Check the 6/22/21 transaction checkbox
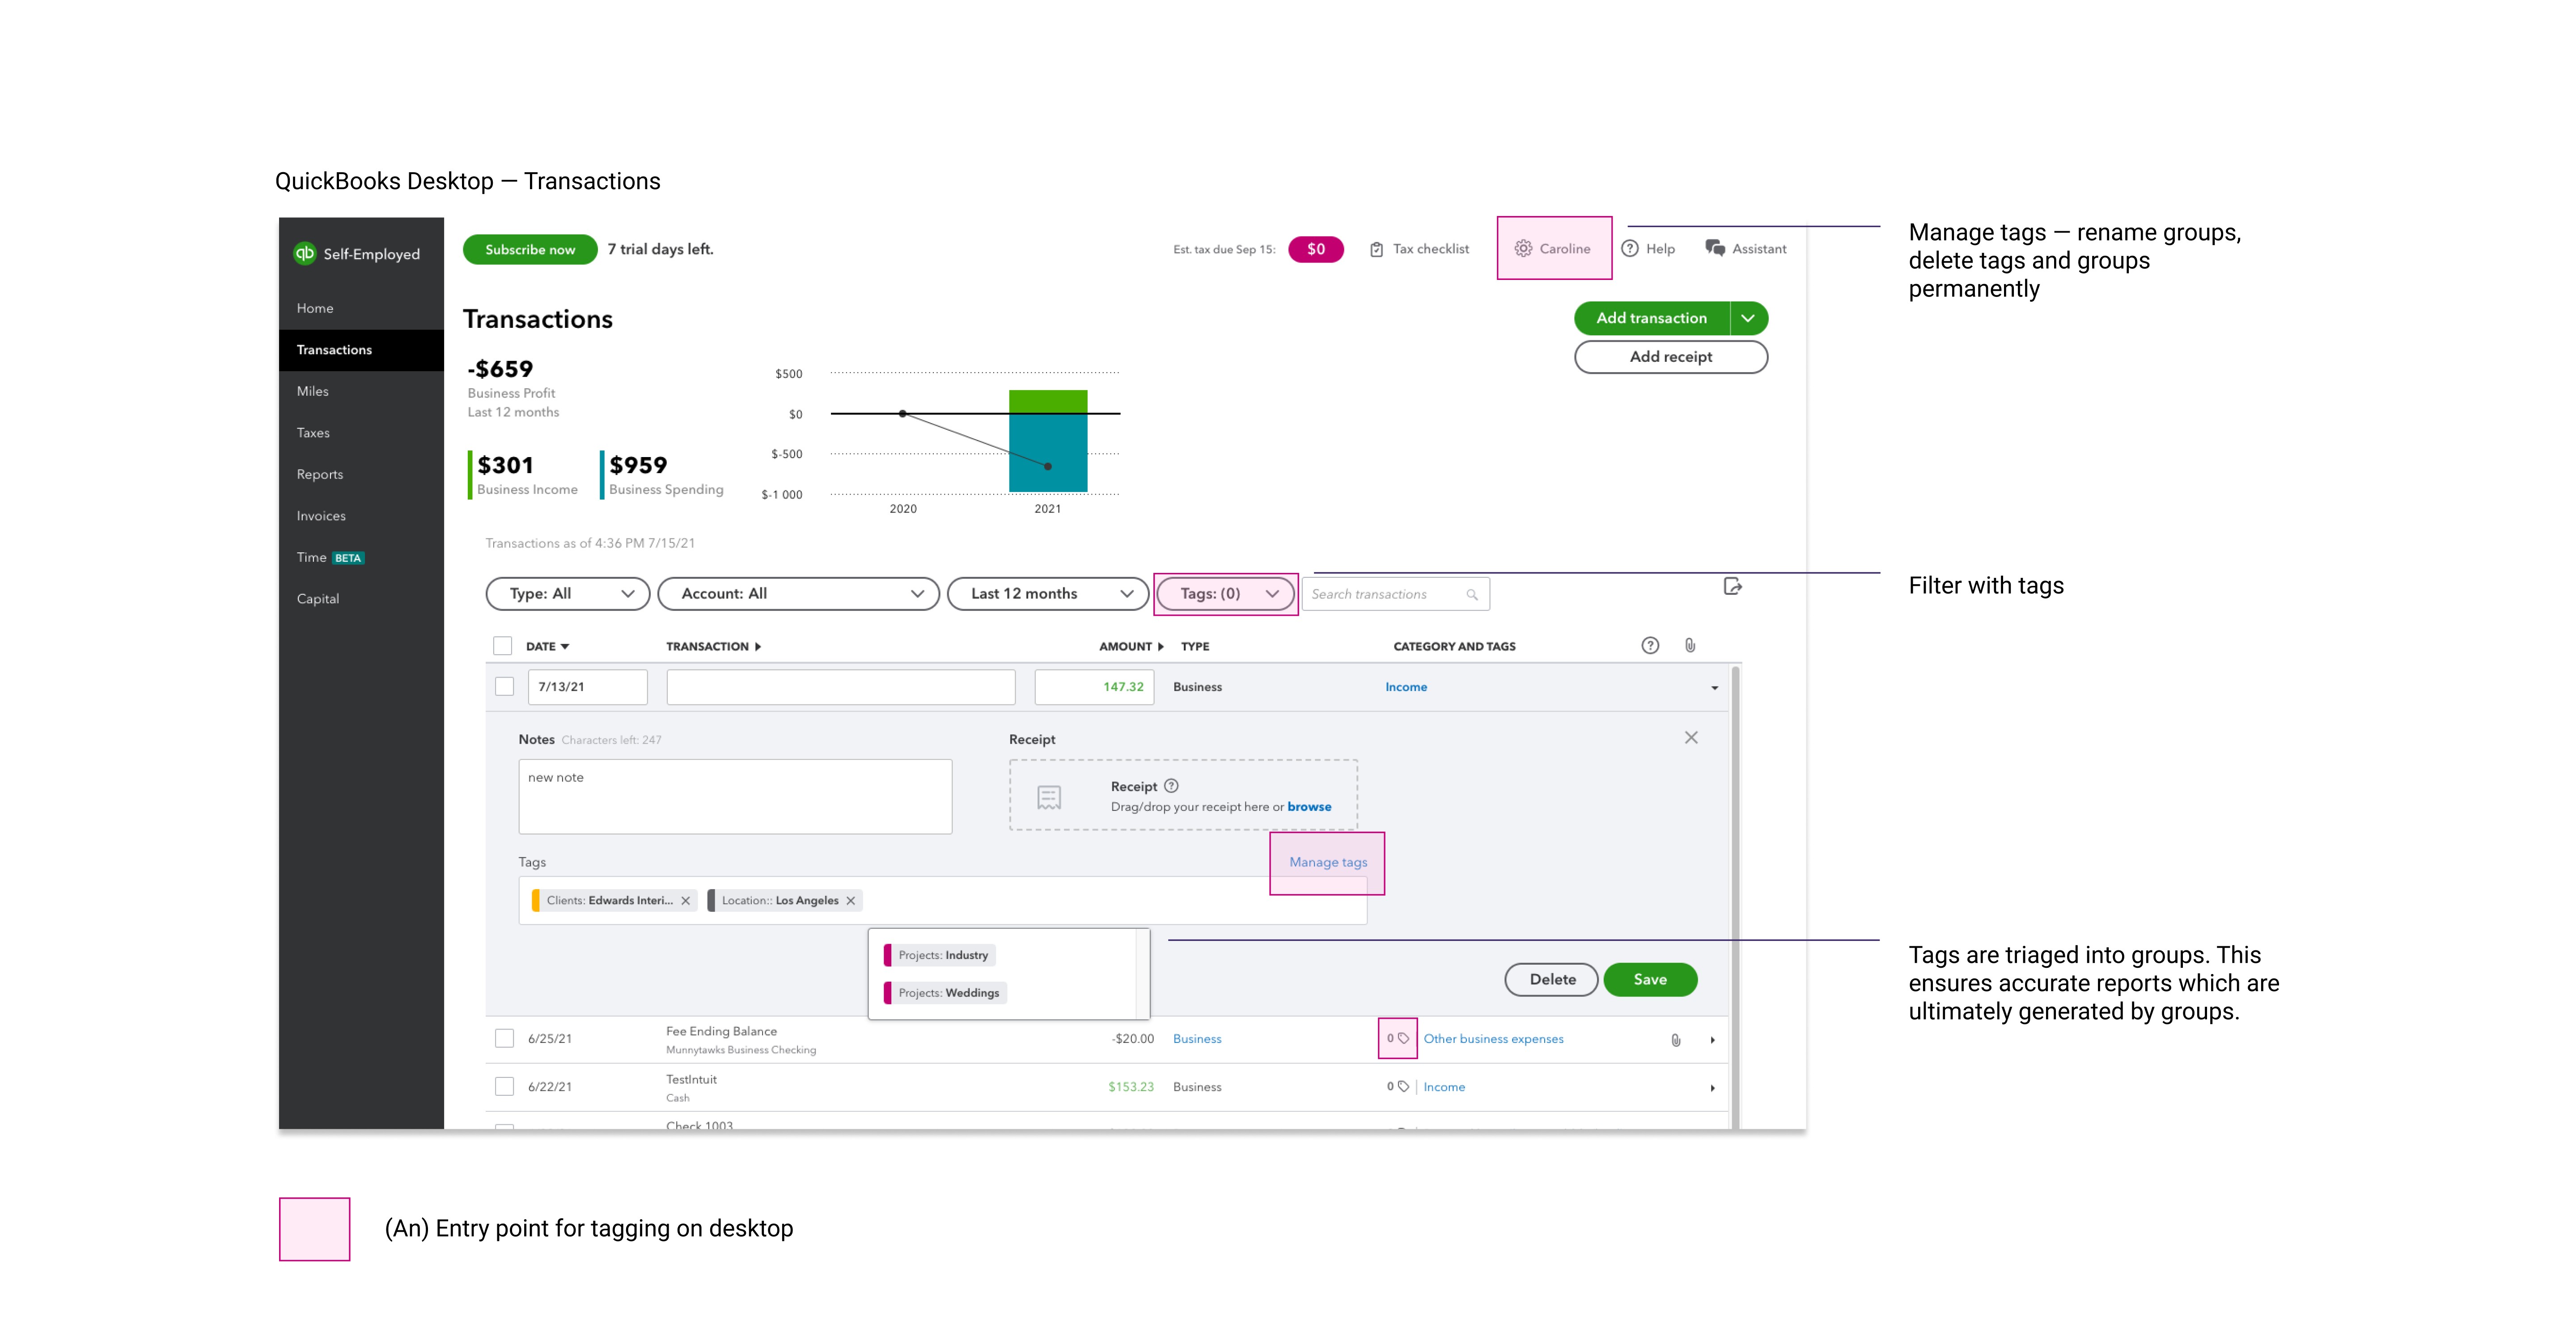 505,1087
